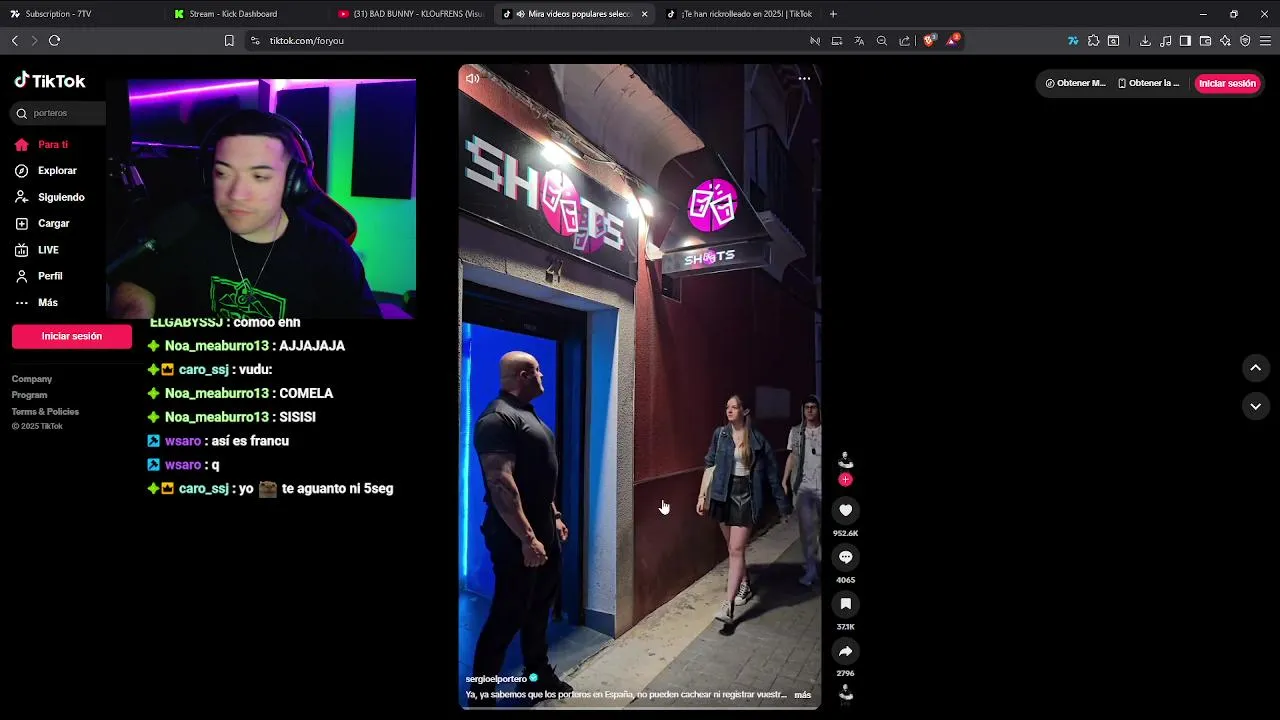Open the Para ti feed
1280x720 pixels.
(x=42, y=145)
